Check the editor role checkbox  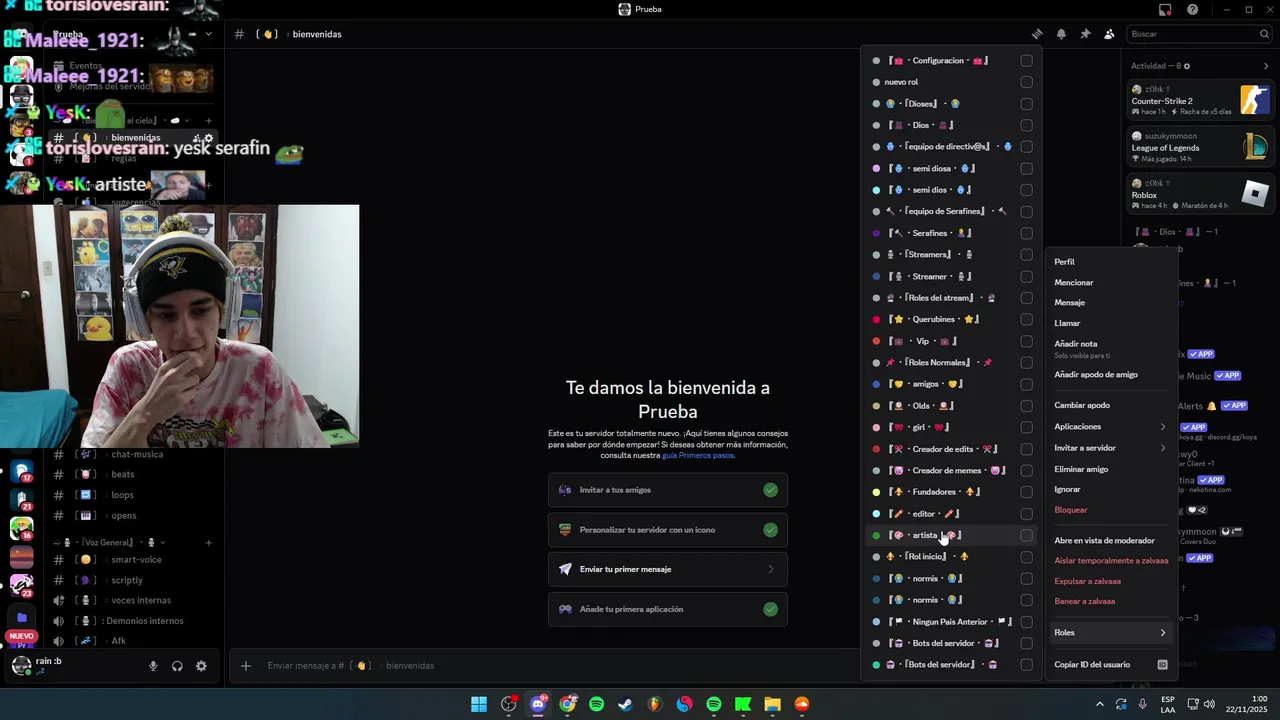point(1026,514)
